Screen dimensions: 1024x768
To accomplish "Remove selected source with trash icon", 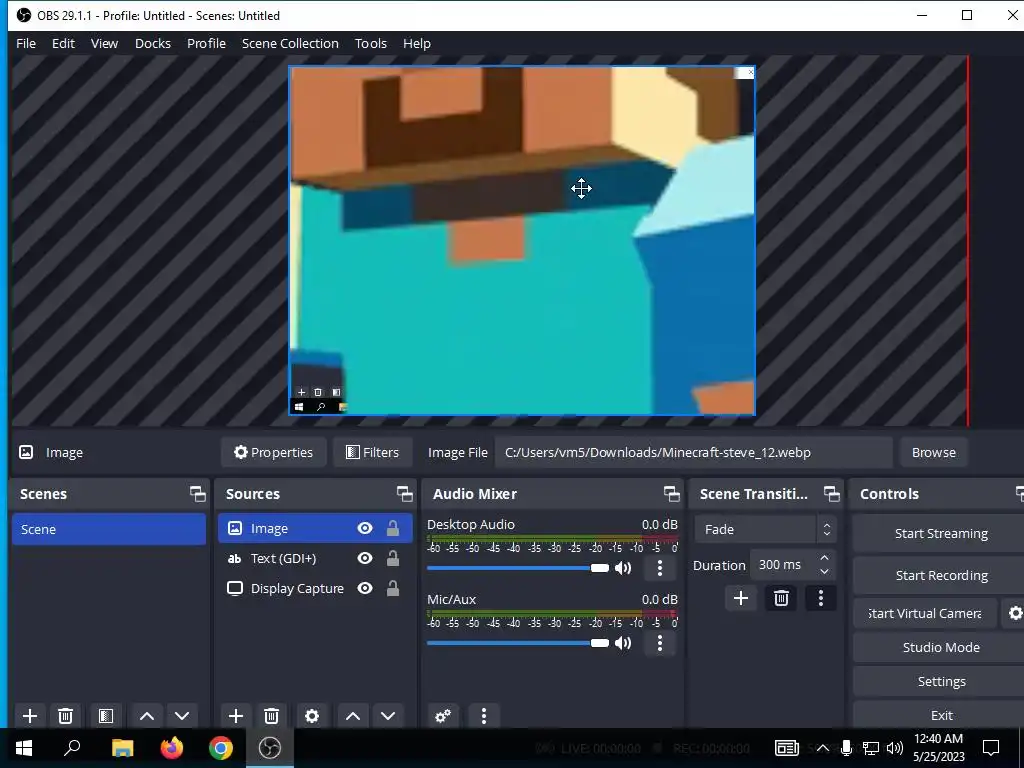I will [x=272, y=716].
